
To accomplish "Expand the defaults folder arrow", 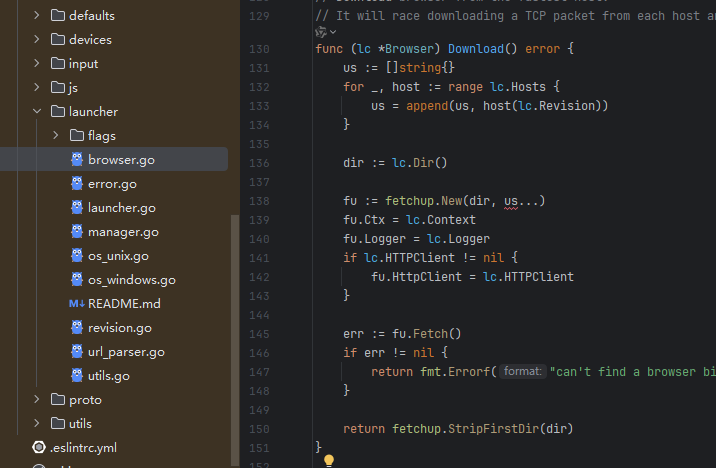I will [36, 16].
